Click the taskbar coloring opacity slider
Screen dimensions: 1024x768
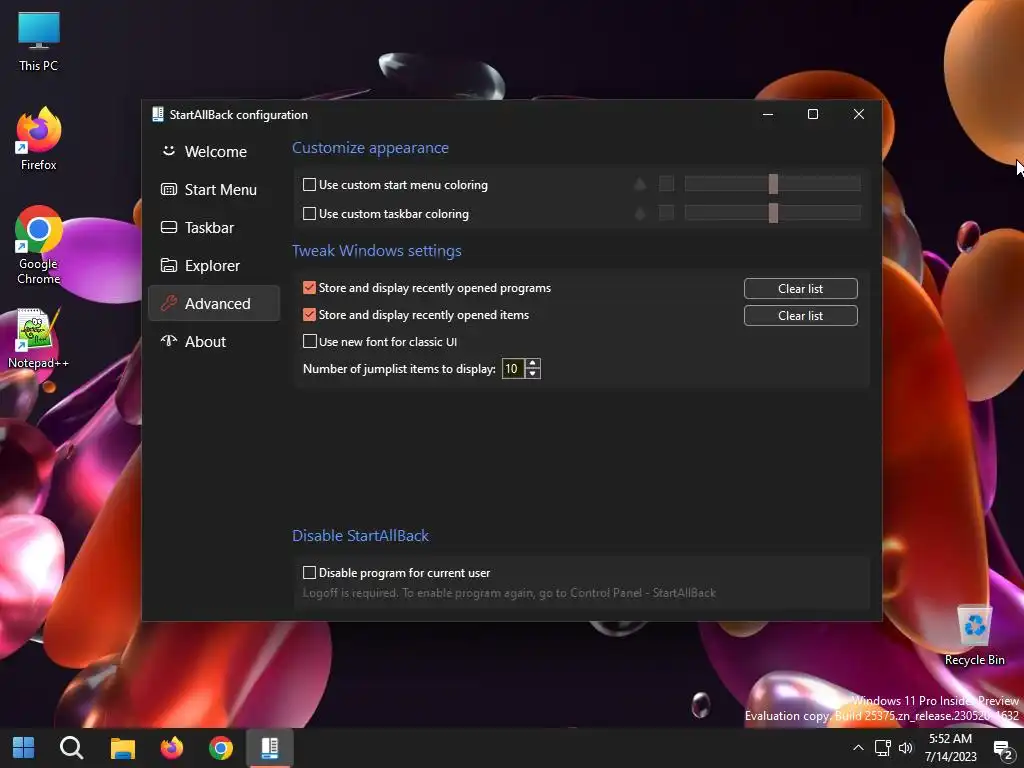tap(772, 213)
